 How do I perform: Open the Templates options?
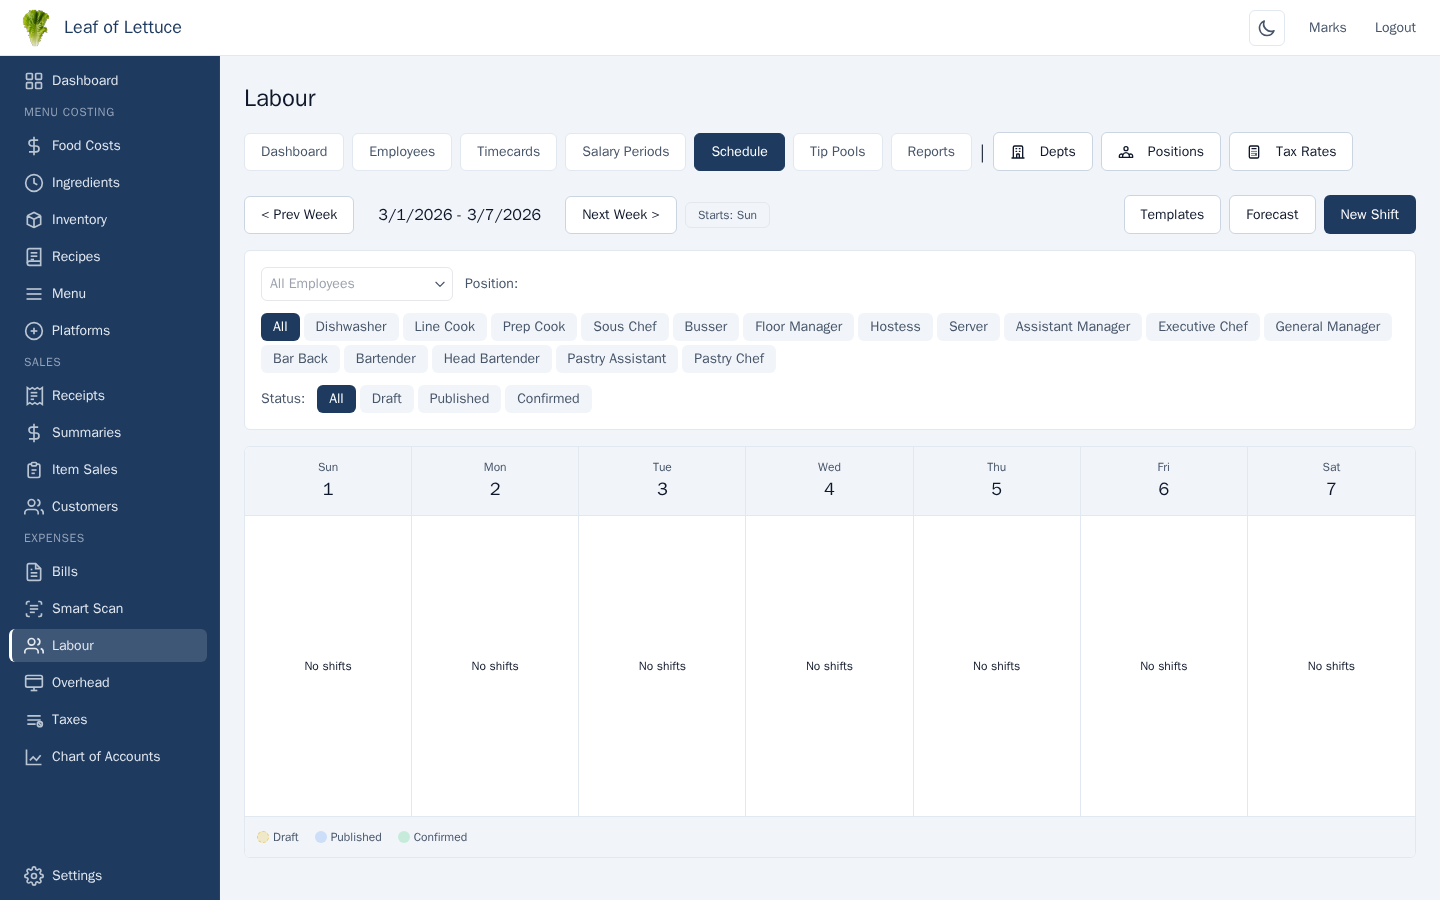coord(1171,215)
